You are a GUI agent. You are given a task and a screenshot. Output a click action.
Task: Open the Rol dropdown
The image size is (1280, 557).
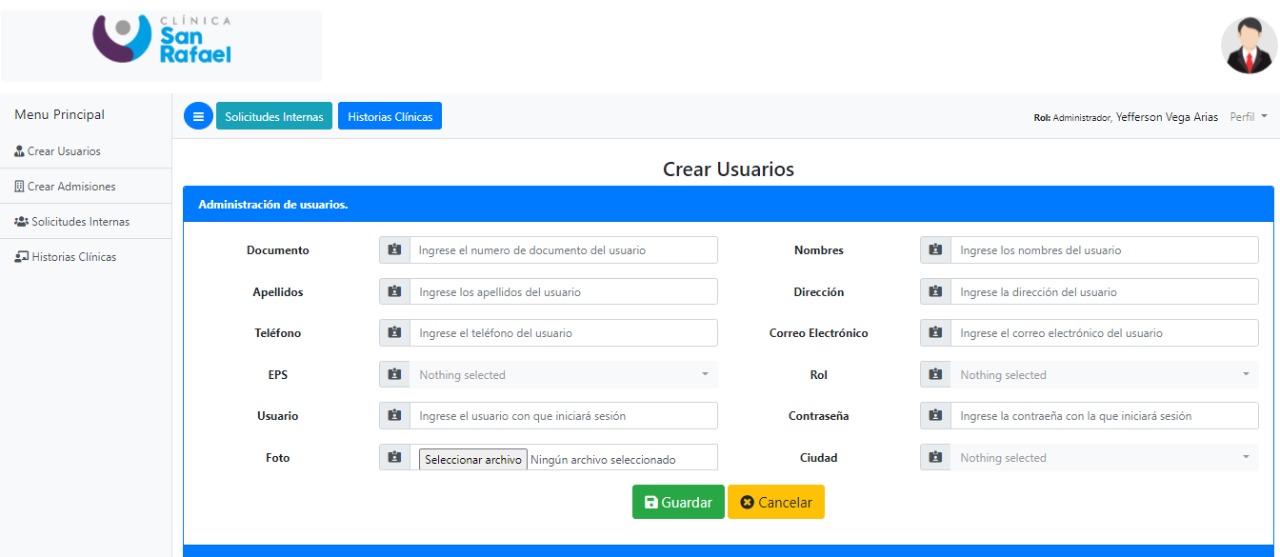pyautogui.click(x=1103, y=375)
